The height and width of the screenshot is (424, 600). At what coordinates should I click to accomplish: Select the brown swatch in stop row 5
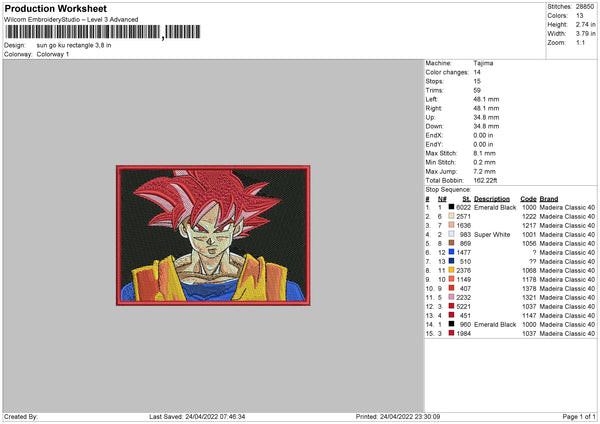(451, 243)
